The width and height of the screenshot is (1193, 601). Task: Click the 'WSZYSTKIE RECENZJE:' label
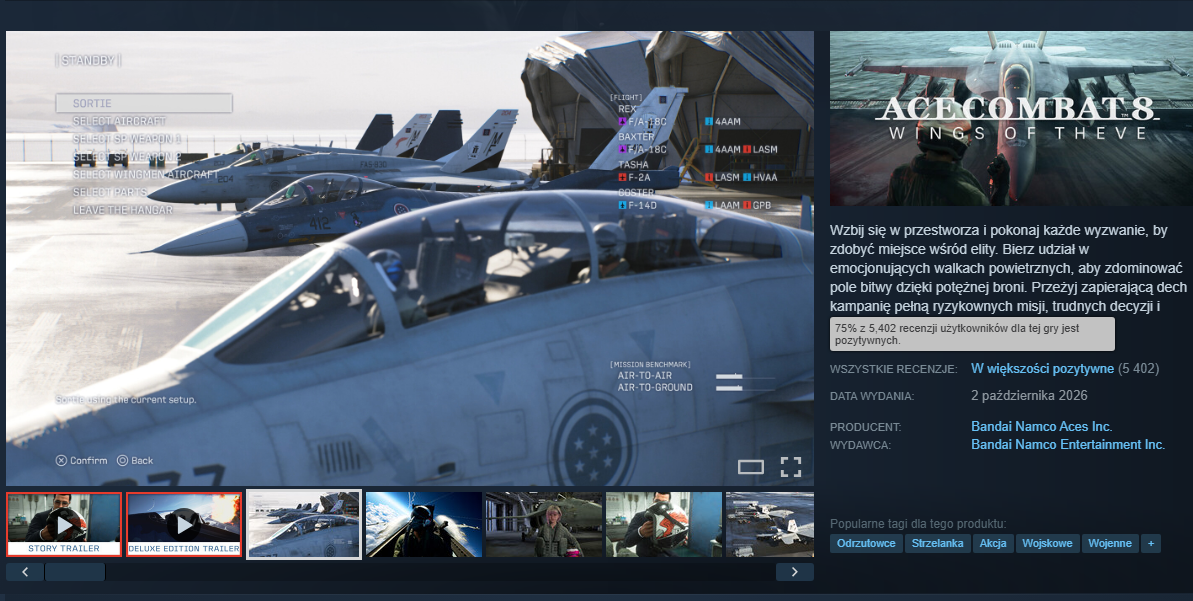(x=893, y=369)
